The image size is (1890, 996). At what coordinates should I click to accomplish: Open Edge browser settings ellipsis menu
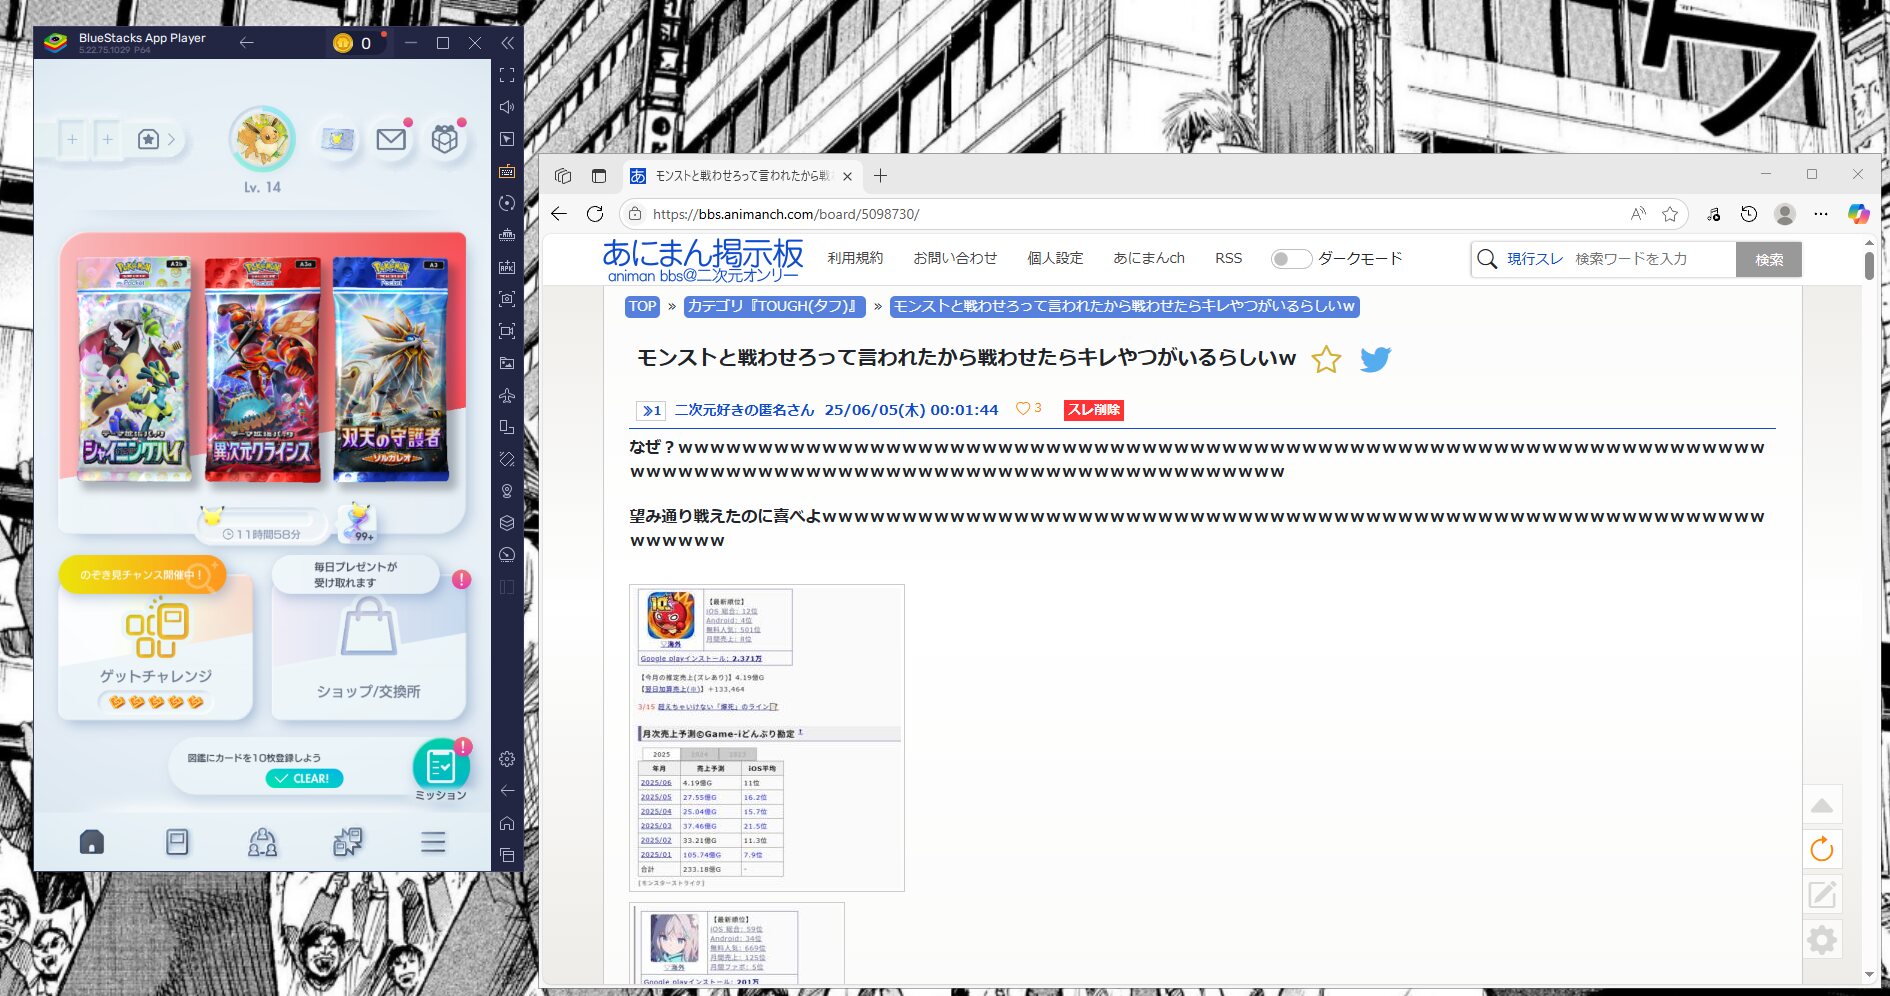[x=1820, y=214]
